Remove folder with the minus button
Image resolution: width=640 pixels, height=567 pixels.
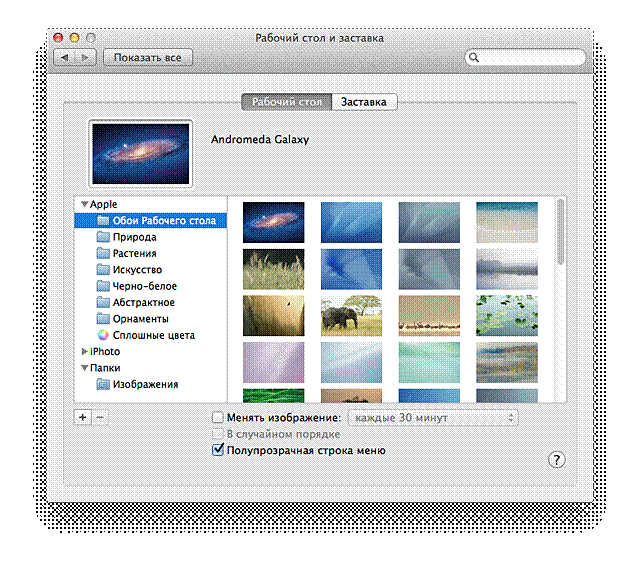click(100, 417)
